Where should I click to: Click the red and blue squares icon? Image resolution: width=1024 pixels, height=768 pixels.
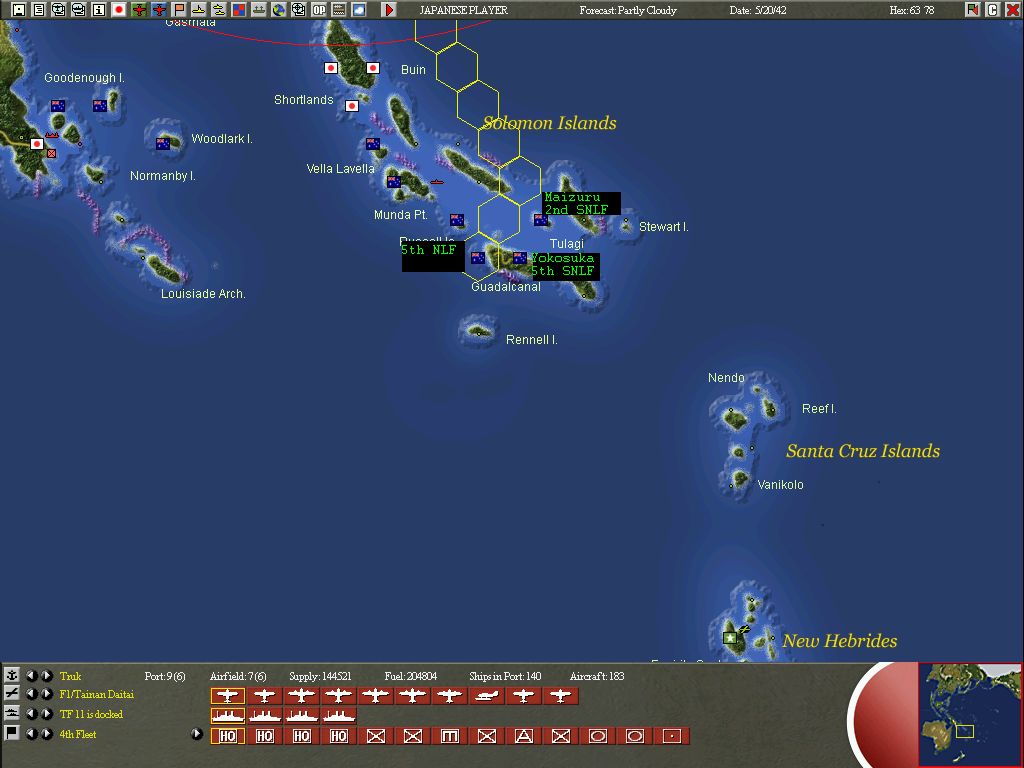[238, 10]
